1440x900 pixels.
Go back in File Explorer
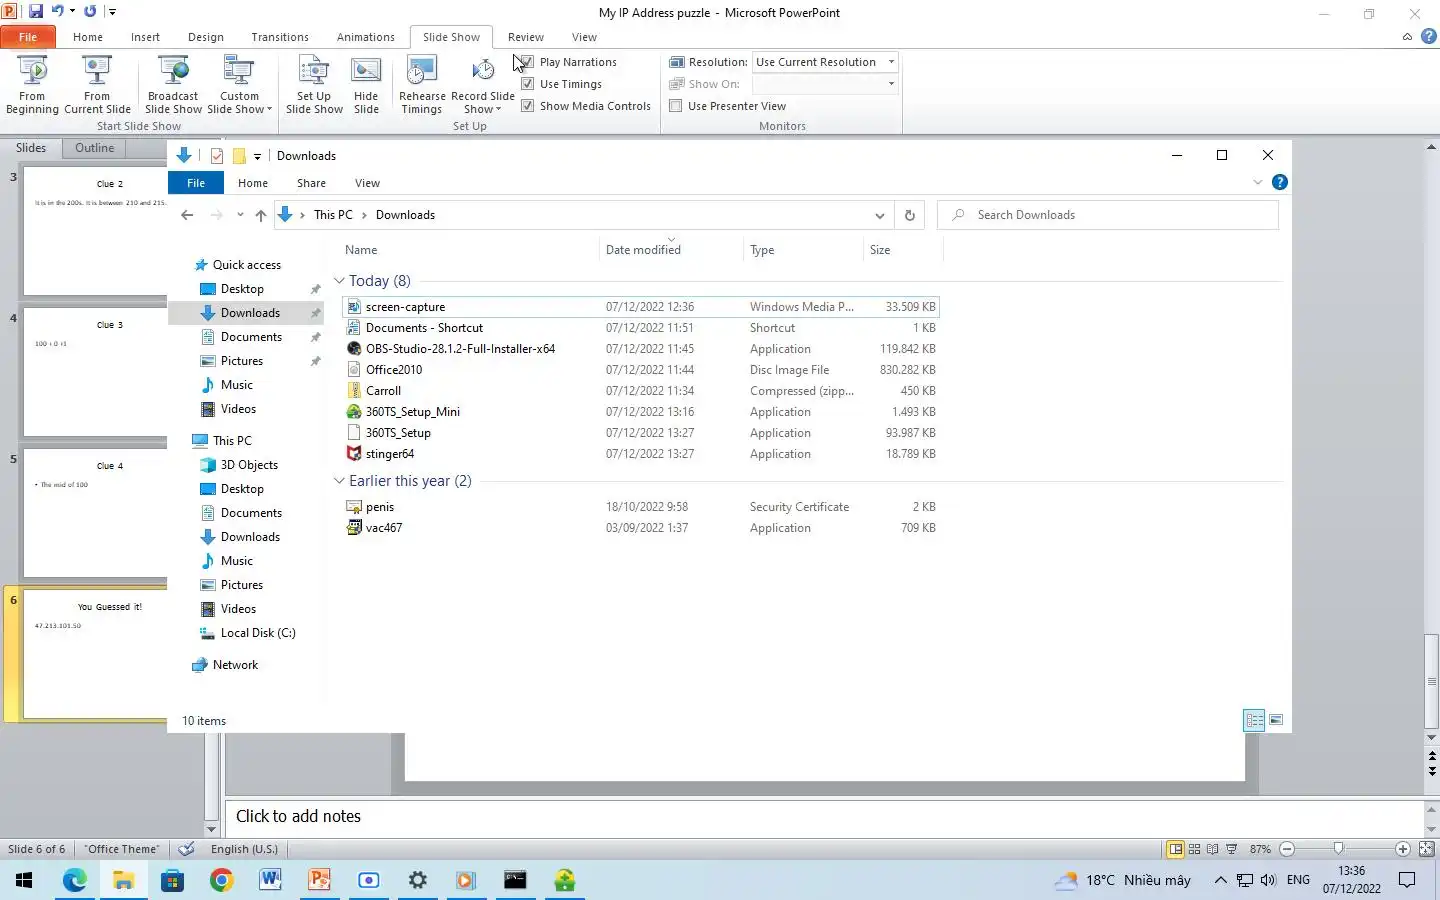187,215
